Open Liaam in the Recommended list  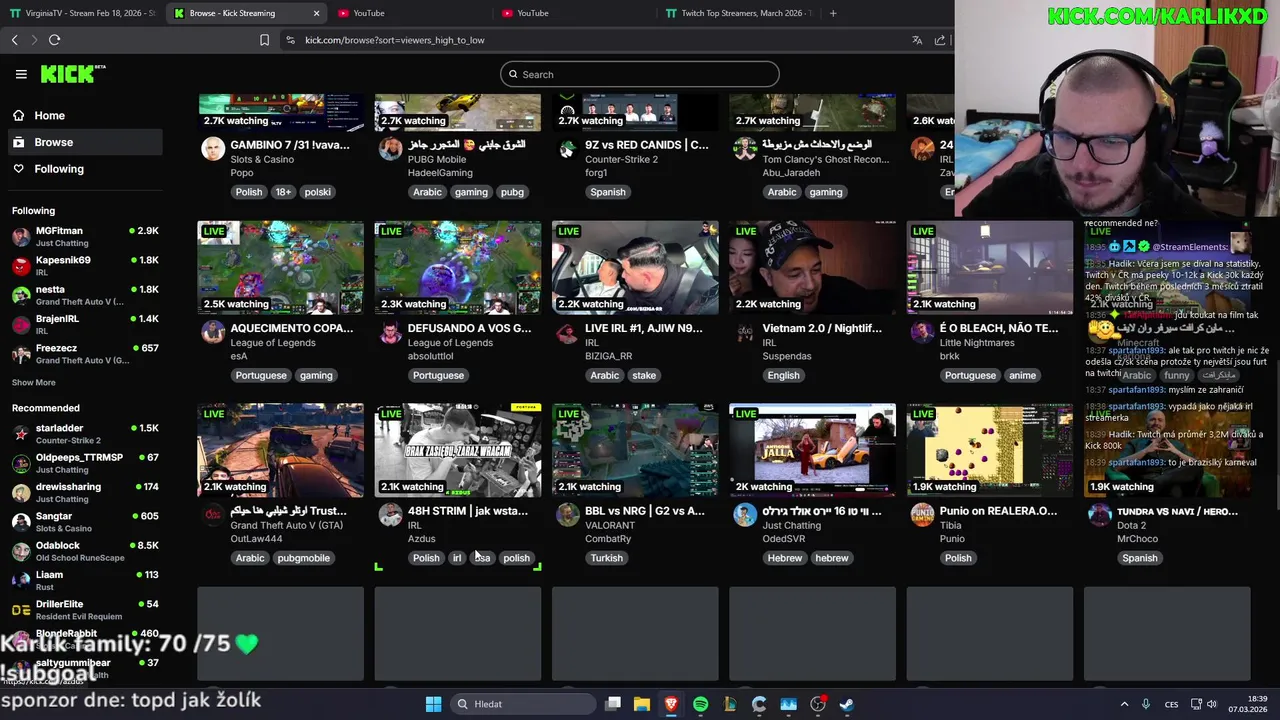point(85,580)
